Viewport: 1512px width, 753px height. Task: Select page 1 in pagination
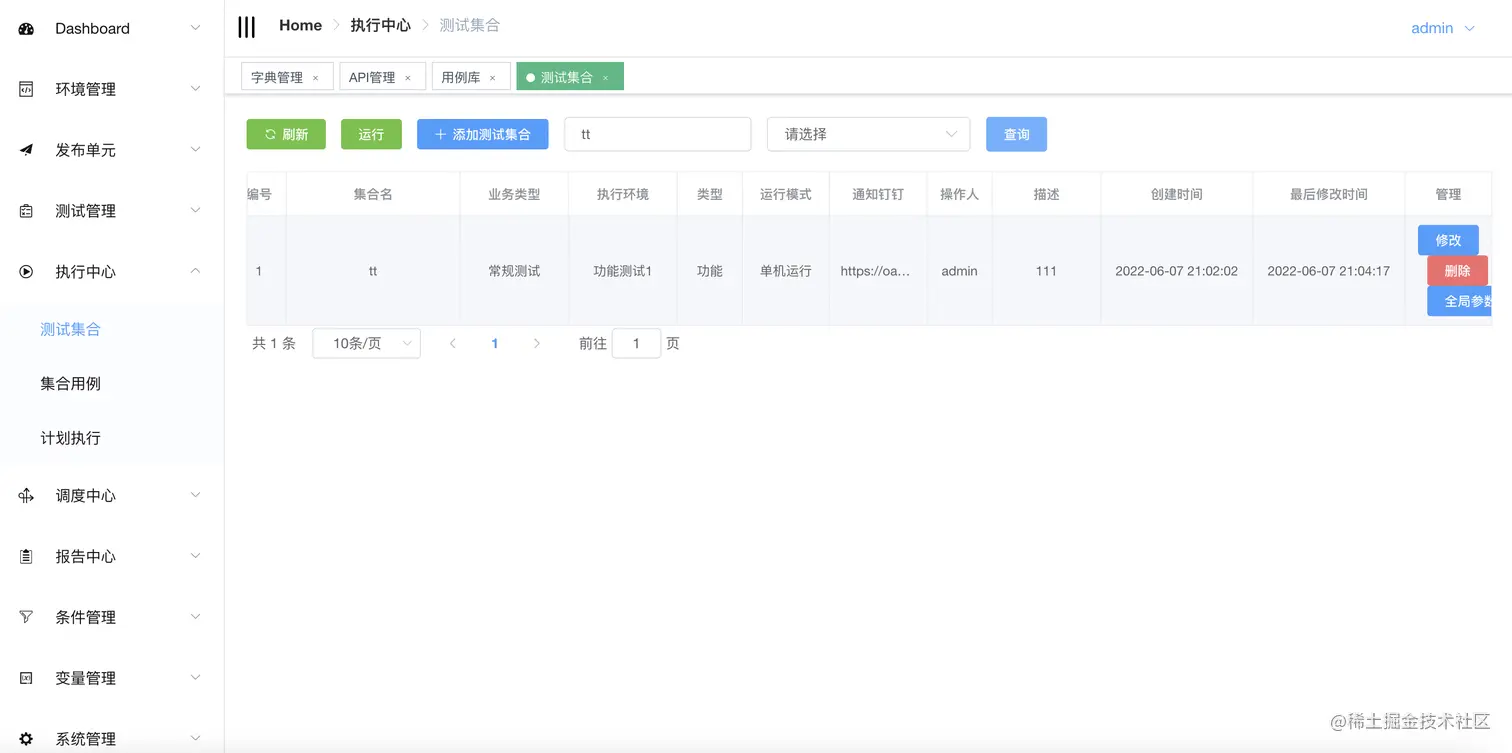tap(495, 343)
